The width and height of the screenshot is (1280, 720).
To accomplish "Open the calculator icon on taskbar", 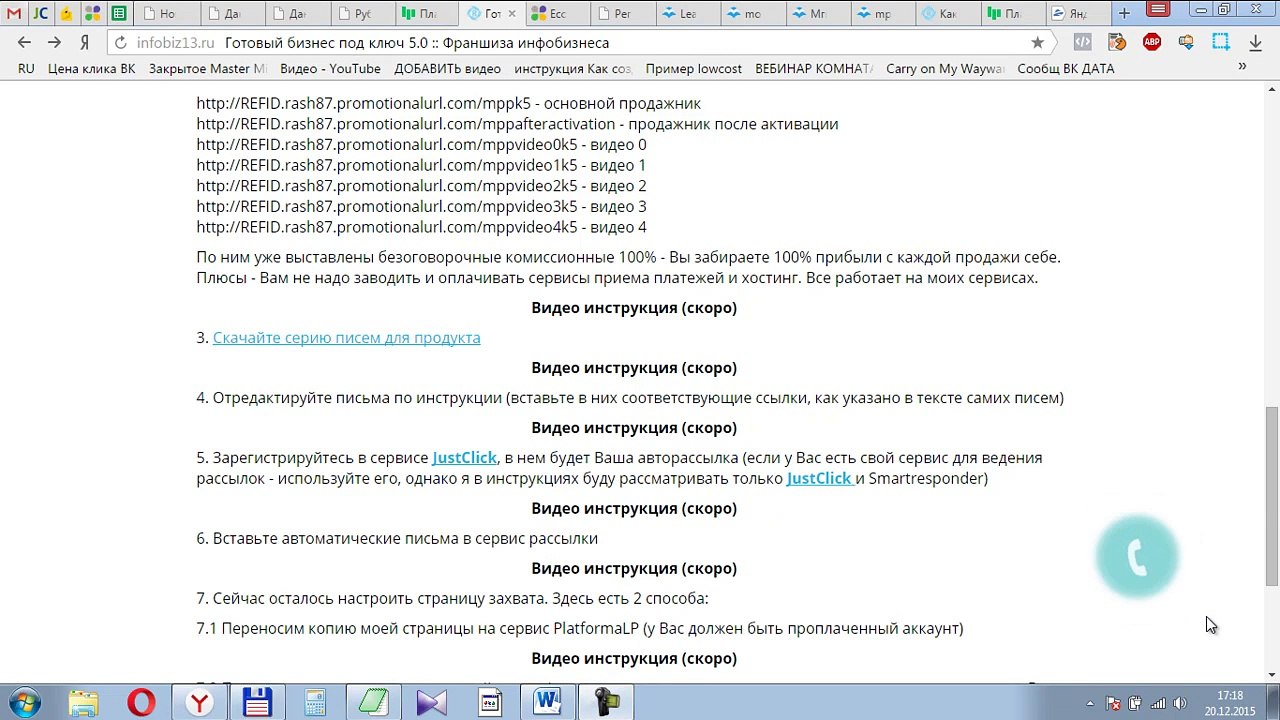I will coord(315,703).
